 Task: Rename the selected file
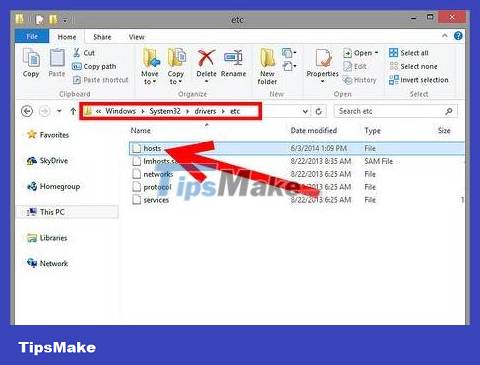coord(233,63)
